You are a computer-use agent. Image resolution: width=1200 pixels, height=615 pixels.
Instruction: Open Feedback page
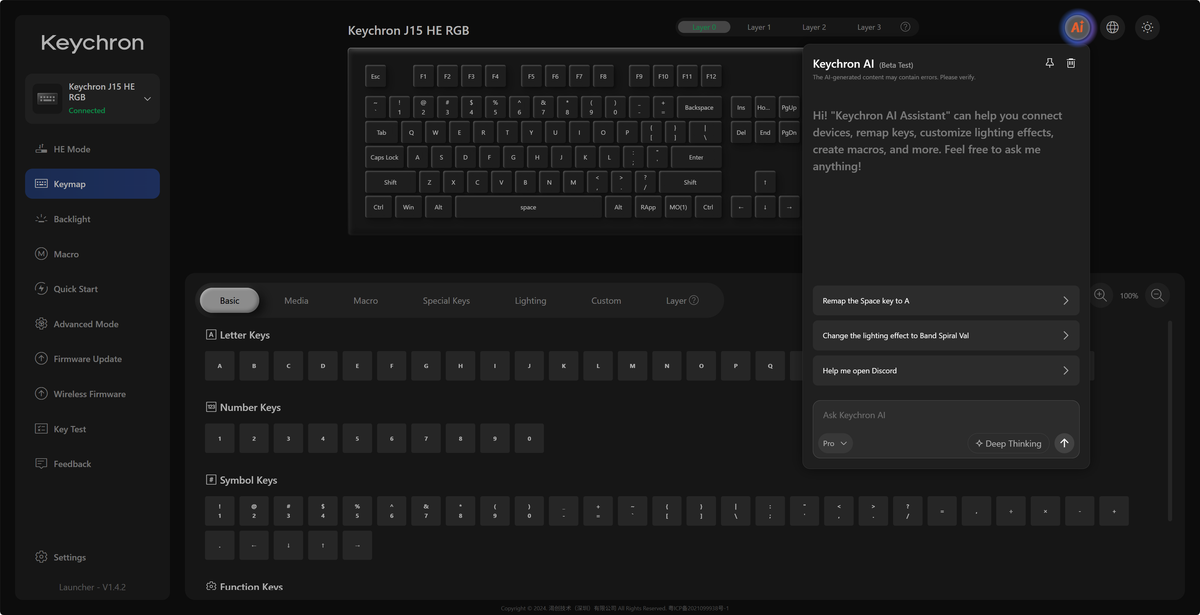[92, 464]
